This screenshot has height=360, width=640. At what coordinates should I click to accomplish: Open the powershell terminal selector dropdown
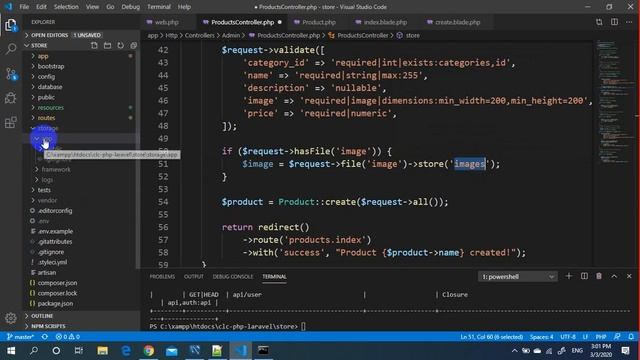pos(517,277)
